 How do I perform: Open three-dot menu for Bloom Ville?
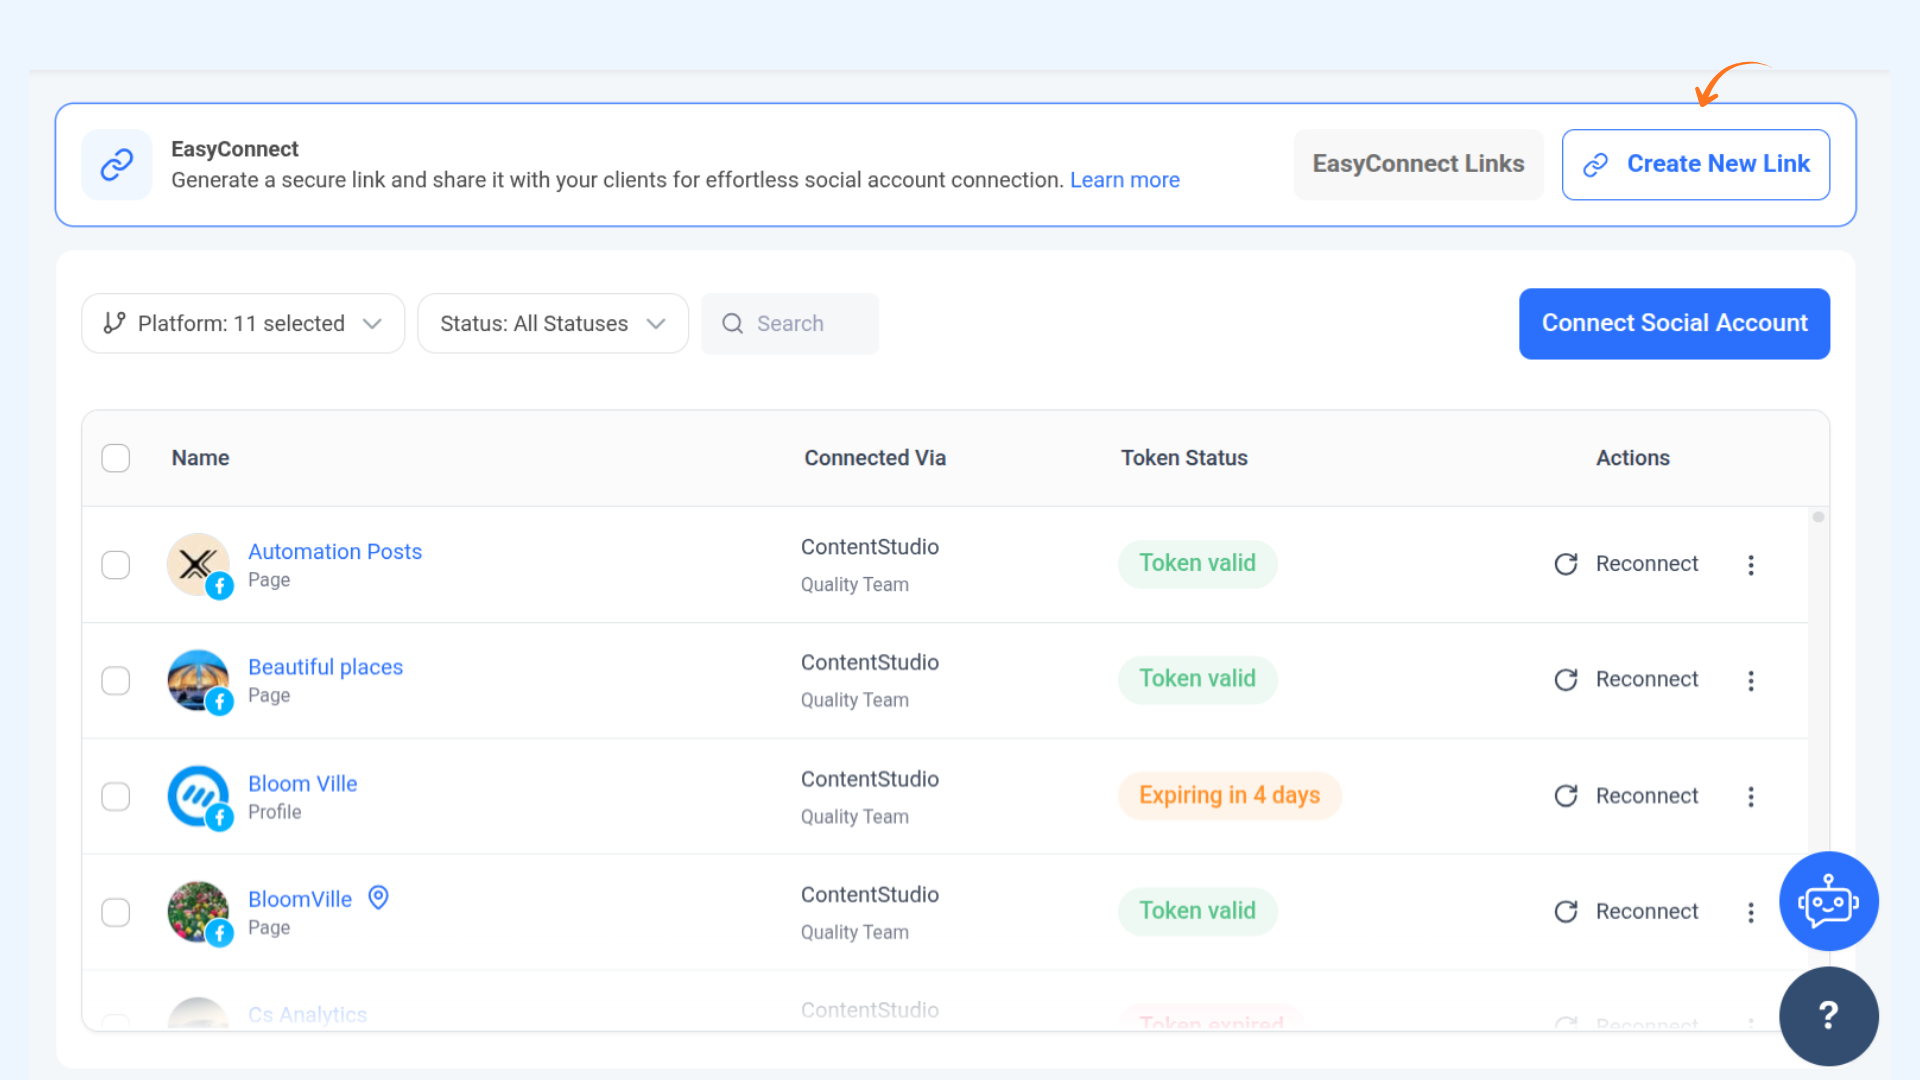1750,796
